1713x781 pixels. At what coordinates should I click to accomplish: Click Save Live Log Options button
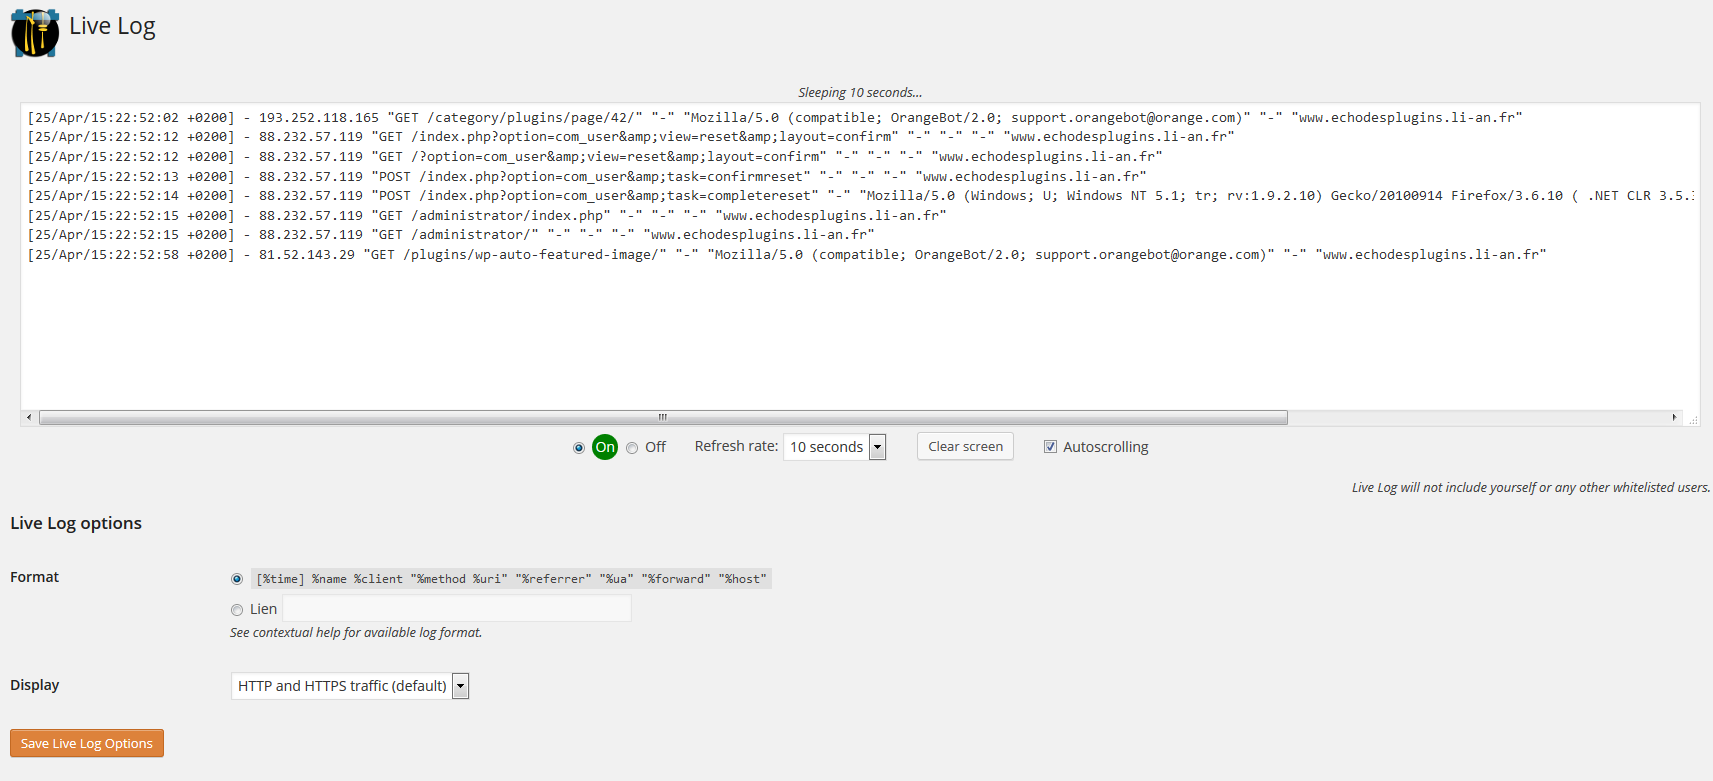[87, 743]
